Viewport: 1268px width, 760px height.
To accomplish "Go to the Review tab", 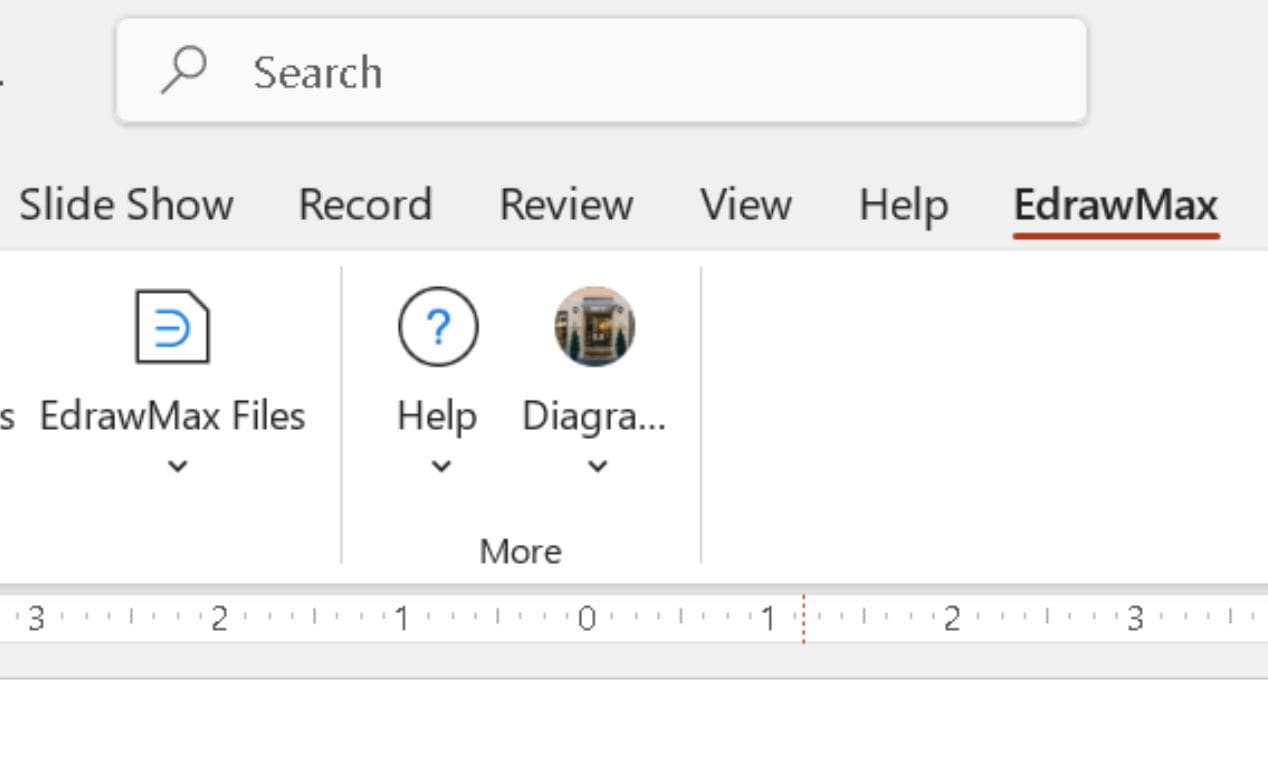I will point(566,205).
